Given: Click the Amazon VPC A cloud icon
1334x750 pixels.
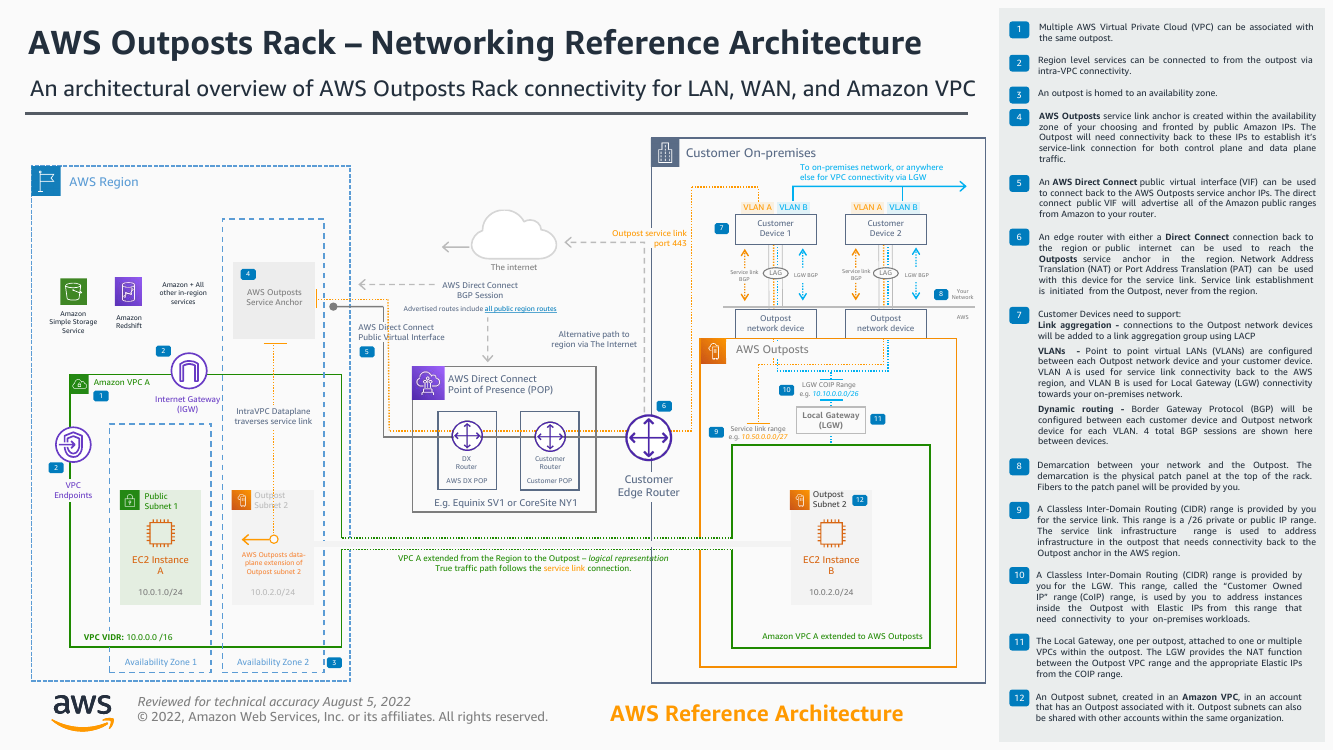Looking at the screenshot, I should point(78,383).
